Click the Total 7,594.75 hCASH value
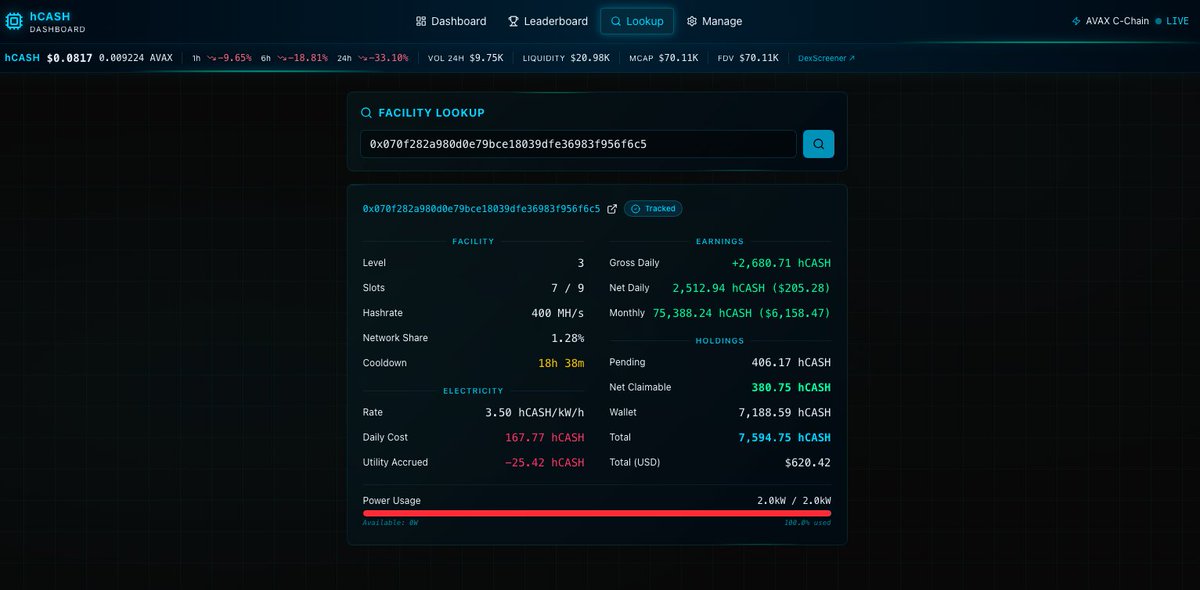The image size is (1200, 590). tap(785, 437)
